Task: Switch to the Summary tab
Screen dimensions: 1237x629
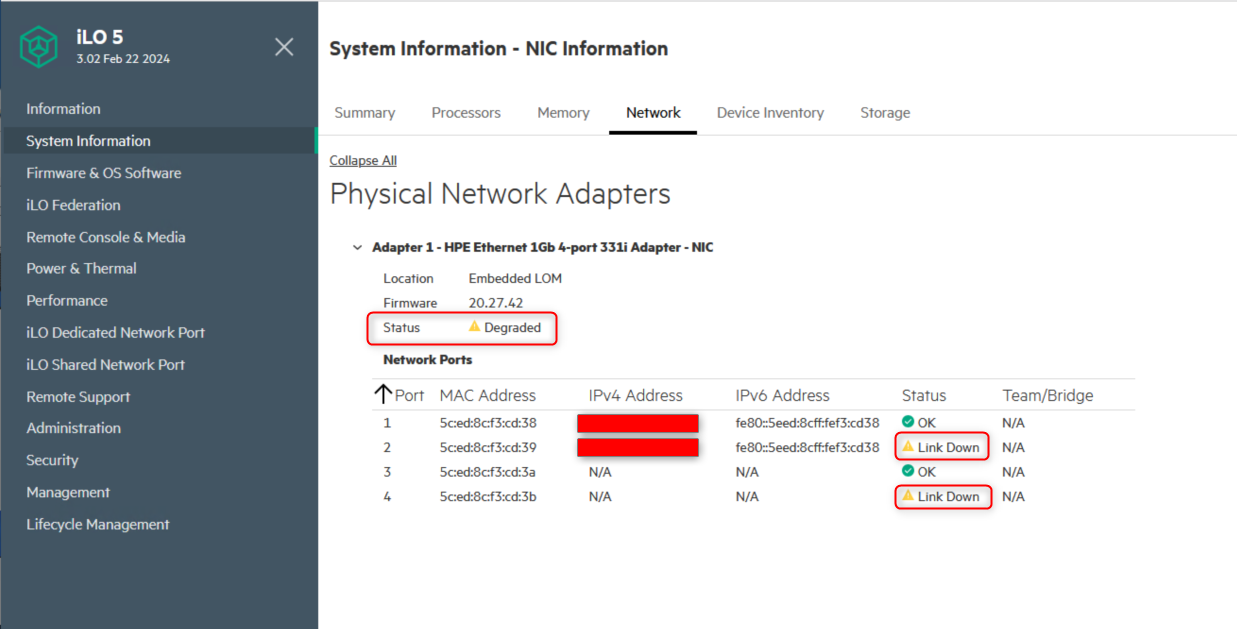Action: (x=365, y=113)
